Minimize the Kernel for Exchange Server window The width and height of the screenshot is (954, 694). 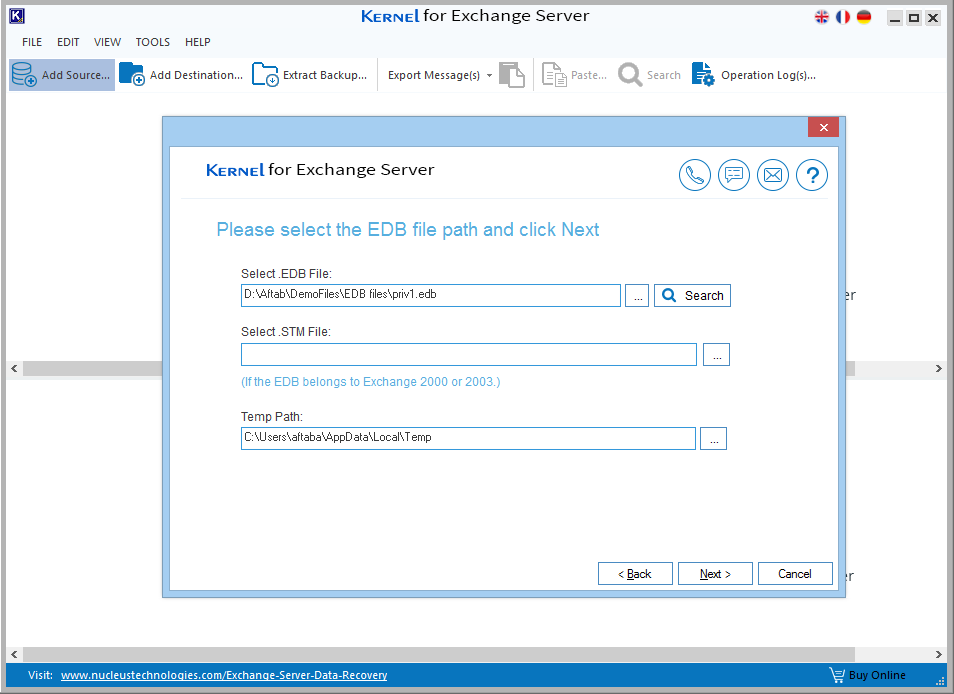coord(894,18)
